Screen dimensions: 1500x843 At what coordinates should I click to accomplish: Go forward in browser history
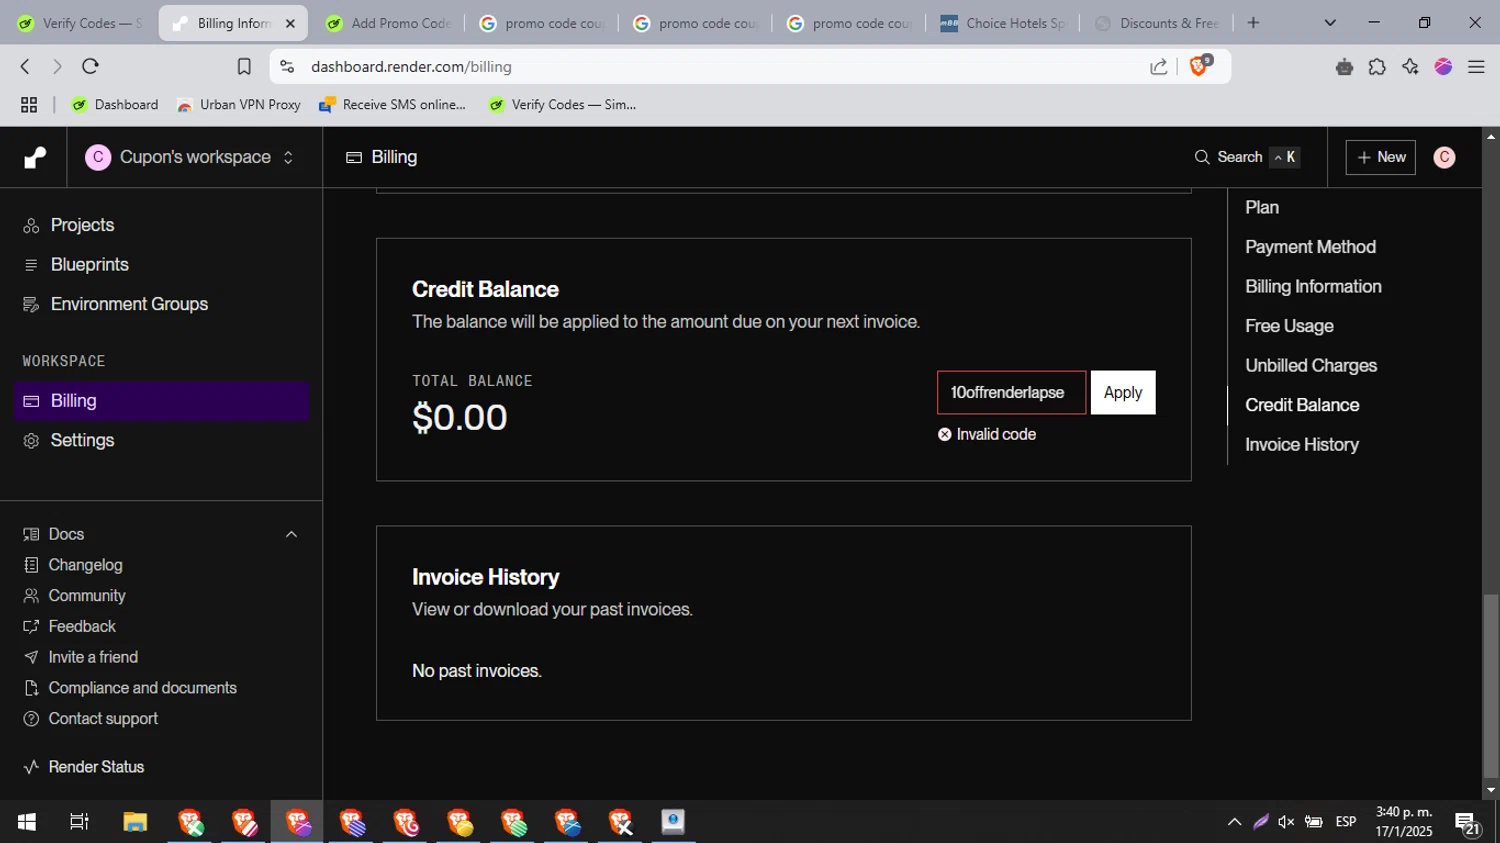(x=57, y=67)
